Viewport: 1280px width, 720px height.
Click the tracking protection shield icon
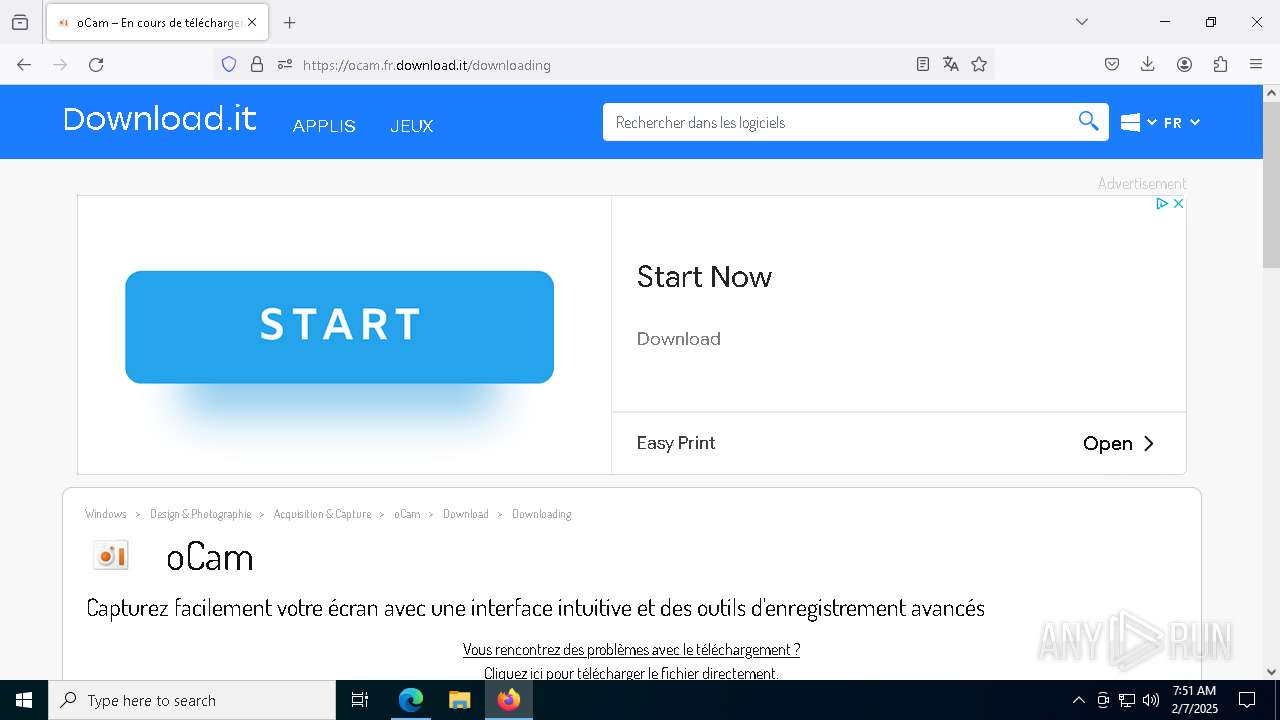click(229, 65)
